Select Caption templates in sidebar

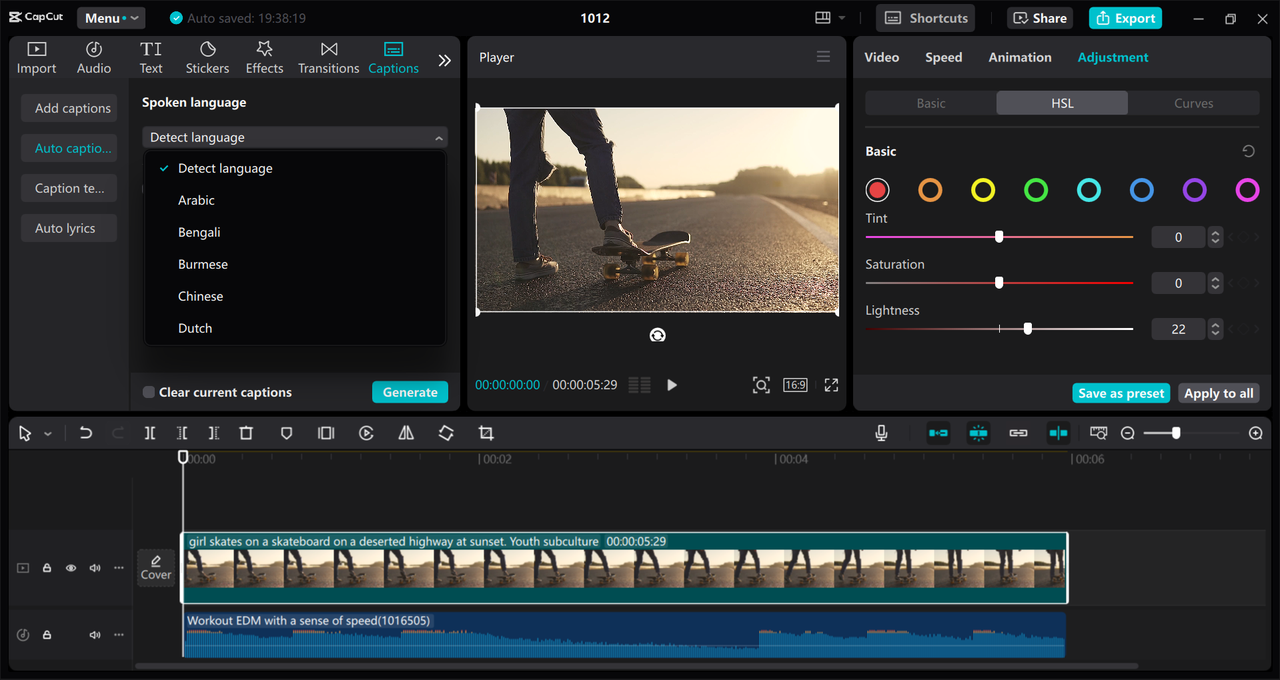click(69, 188)
